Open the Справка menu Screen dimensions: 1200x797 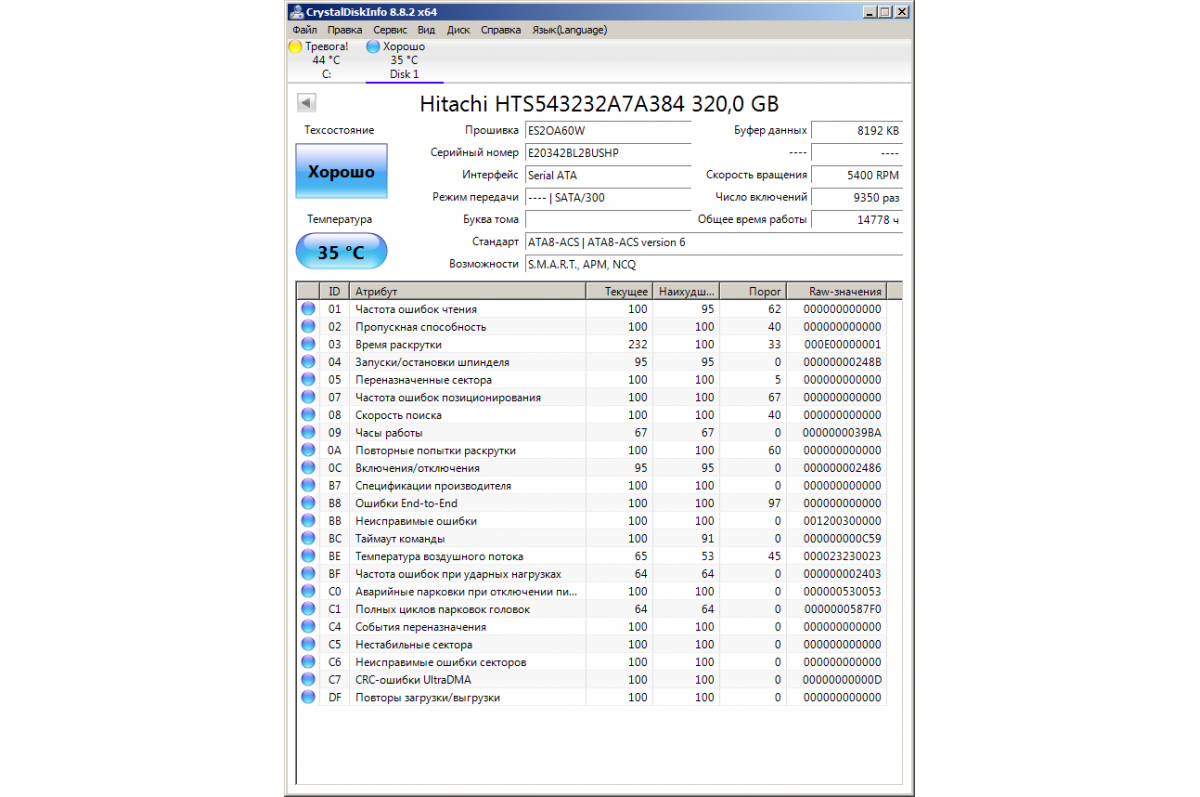[501, 30]
